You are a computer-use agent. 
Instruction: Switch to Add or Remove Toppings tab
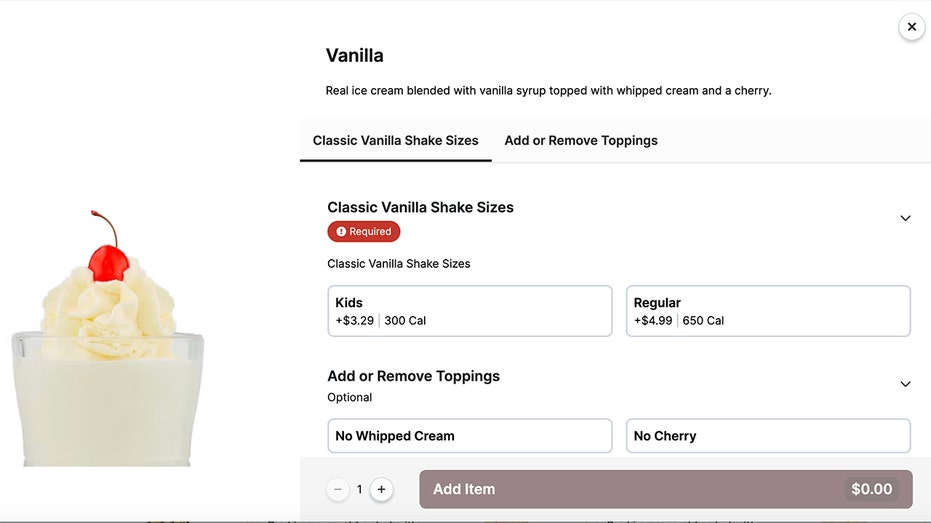[x=581, y=141]
